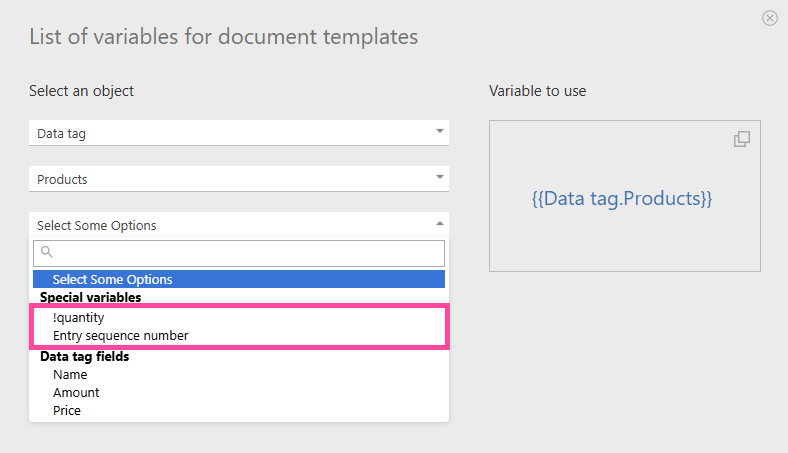Collapse the Select Some Options dropdown

coord(238,225)
